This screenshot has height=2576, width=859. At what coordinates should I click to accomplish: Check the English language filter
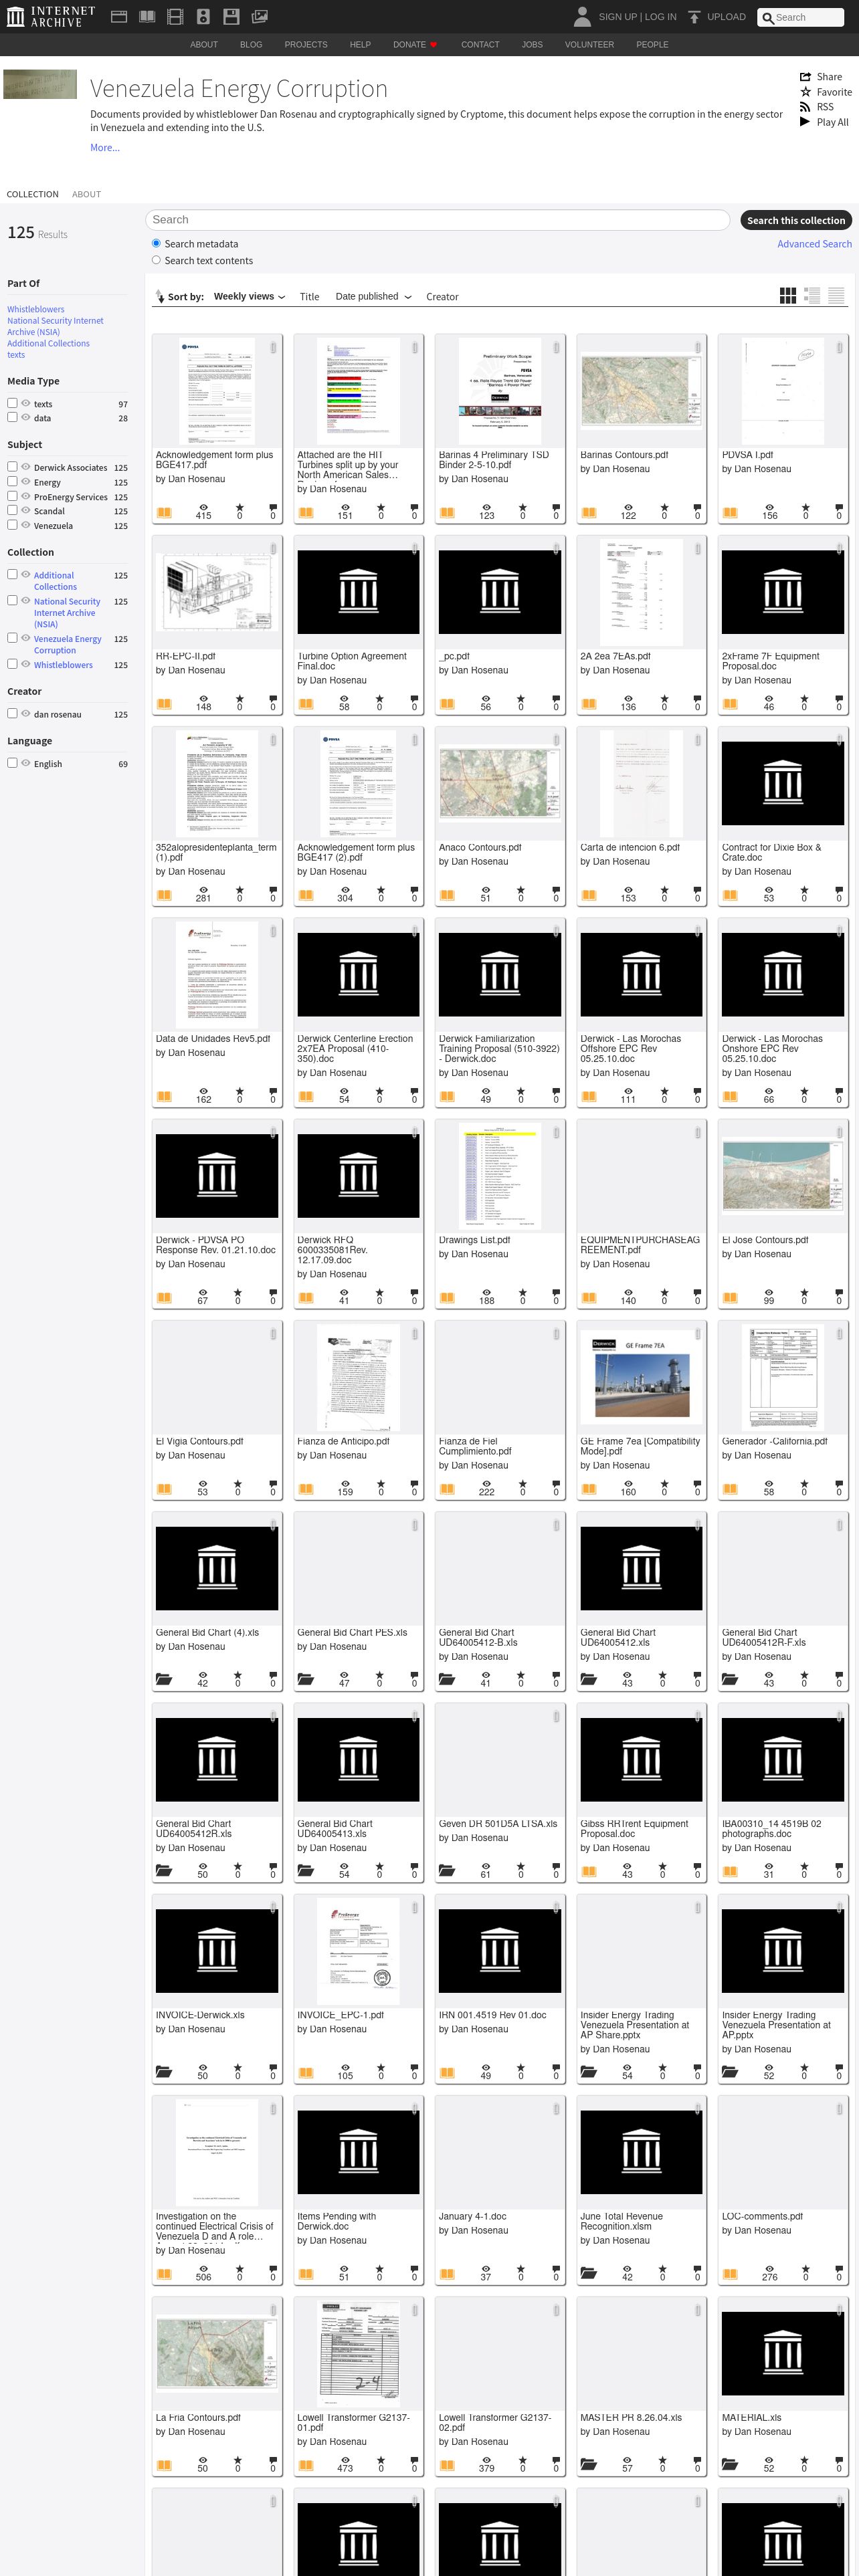click(x=12, y=762)
